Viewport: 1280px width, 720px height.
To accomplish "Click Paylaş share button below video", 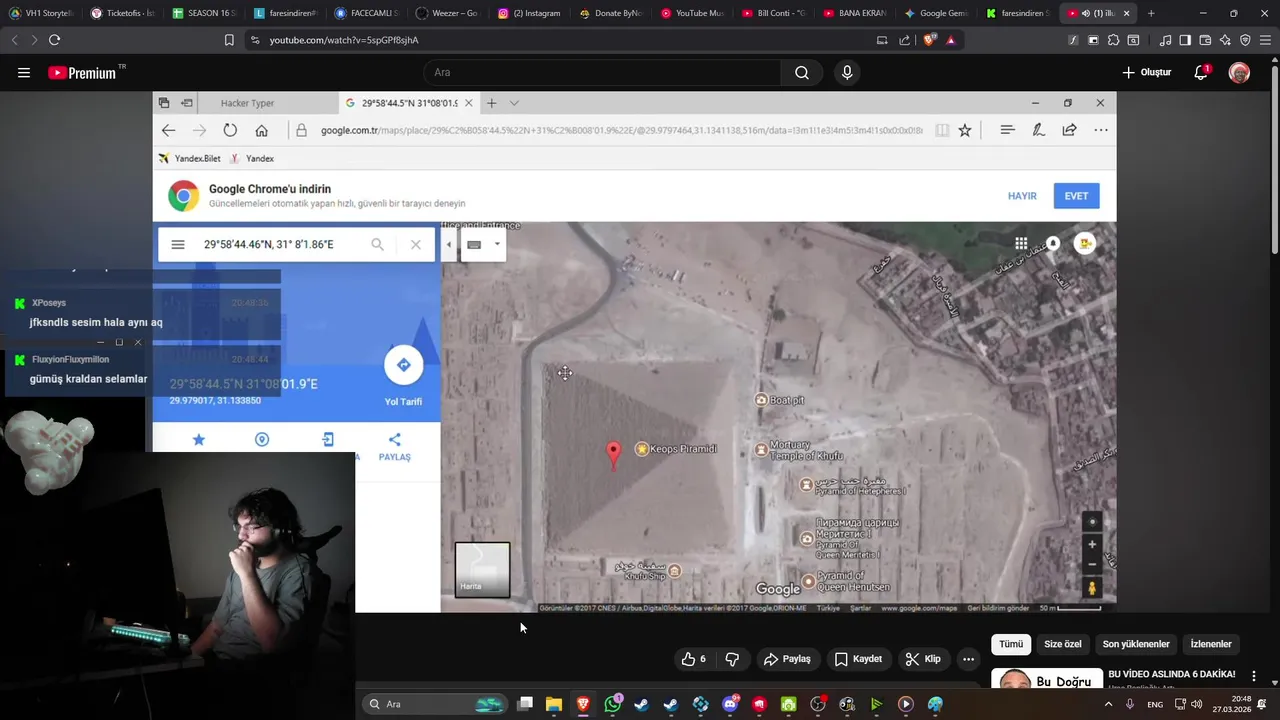I will (x=786, y=659).
